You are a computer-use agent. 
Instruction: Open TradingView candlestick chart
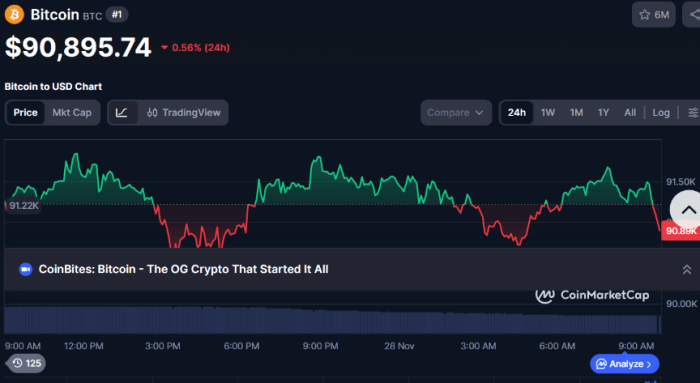coord(183,112)
